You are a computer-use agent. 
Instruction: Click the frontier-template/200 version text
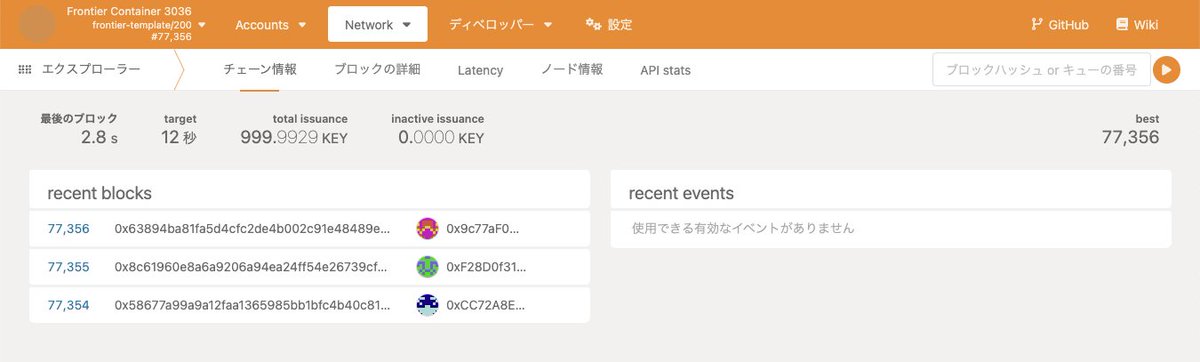143,24
